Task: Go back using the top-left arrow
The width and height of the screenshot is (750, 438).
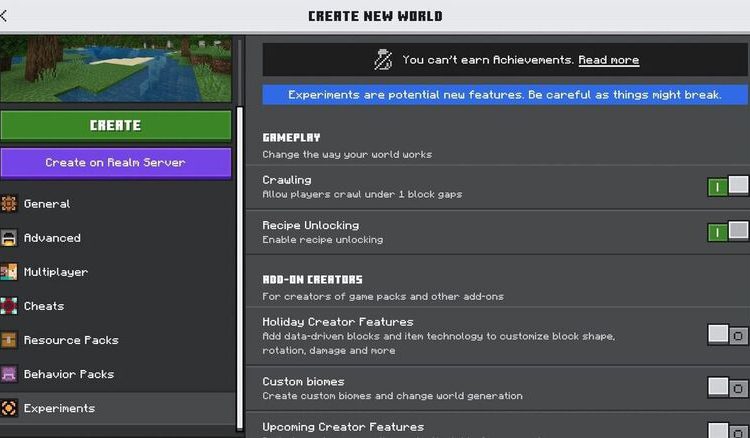Action: [5, 16]
